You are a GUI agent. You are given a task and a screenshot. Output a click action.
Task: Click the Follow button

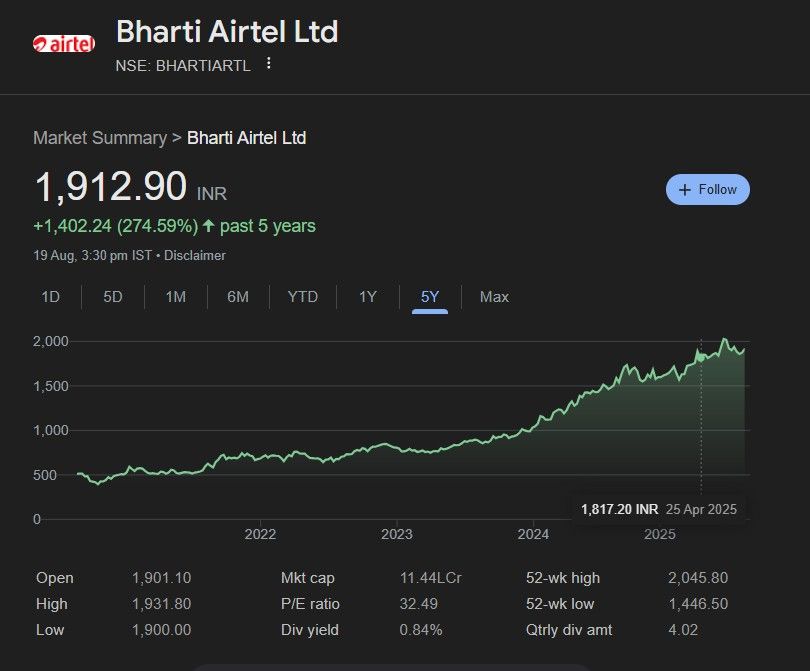coord(708,189)
